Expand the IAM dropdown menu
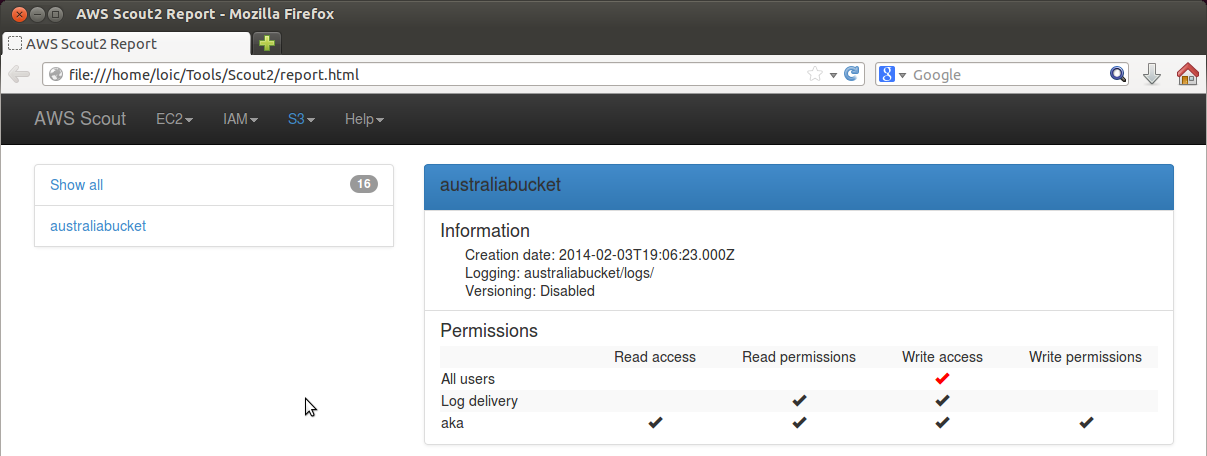Image resolution: width=1207 pixels, height=456 pixels. (240, 119)
